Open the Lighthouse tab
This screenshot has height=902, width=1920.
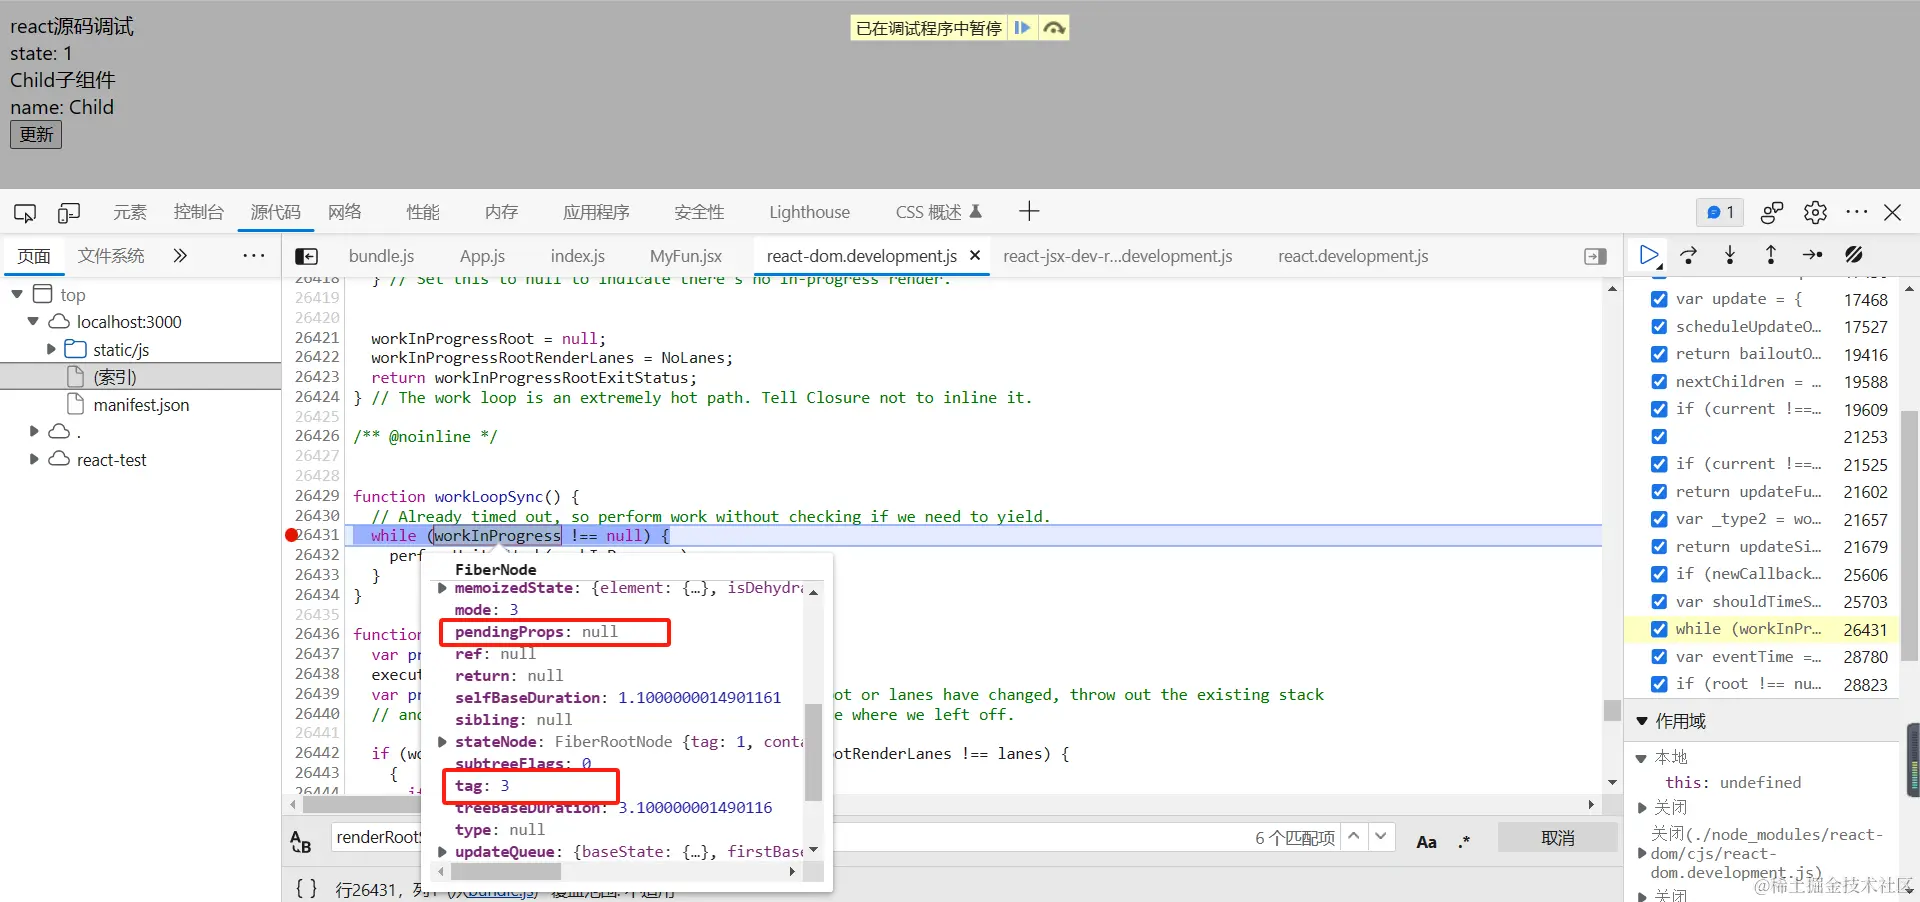[x=809, y=212]
